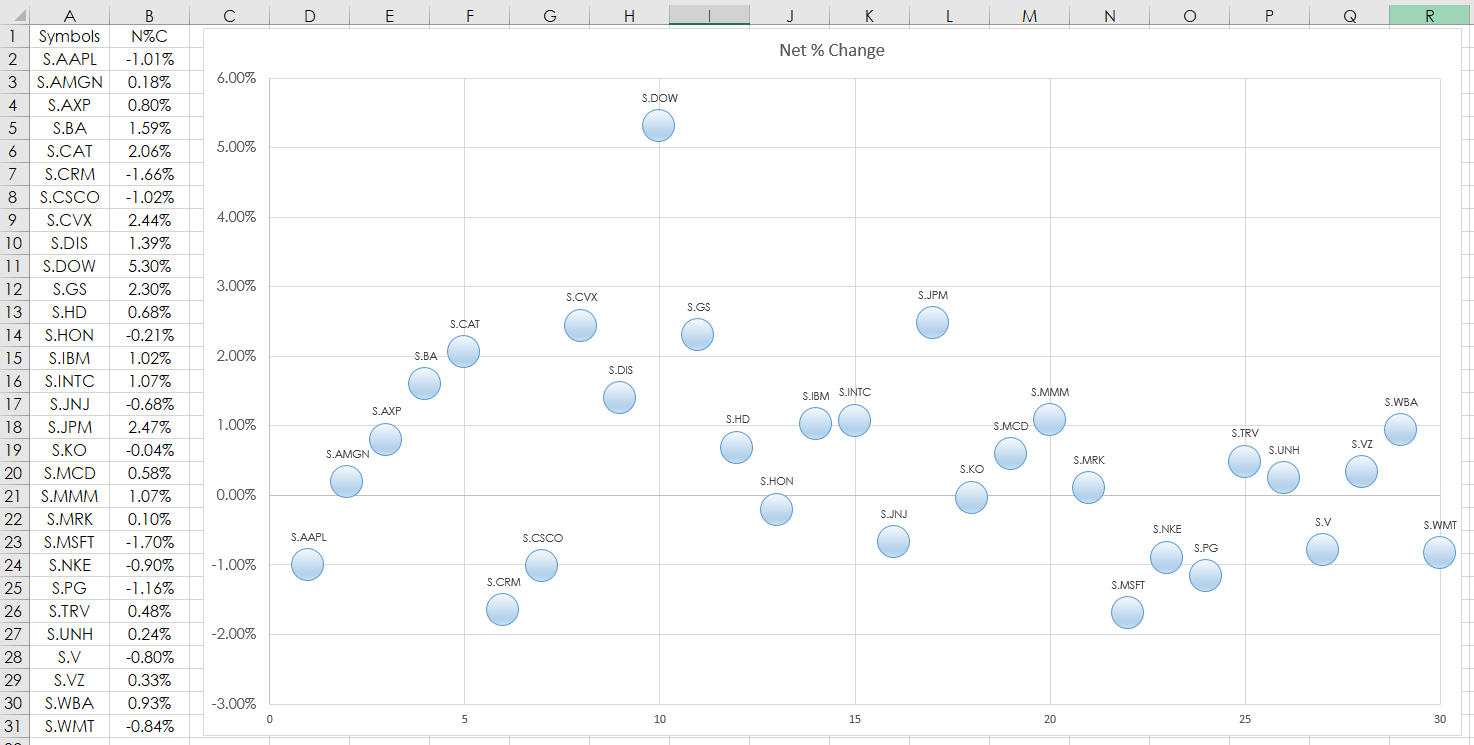The width and height of the screenshot is (1474, 745).
Task: Click the S.DOW bubble in the chart
Action: [x=657, y=124]
